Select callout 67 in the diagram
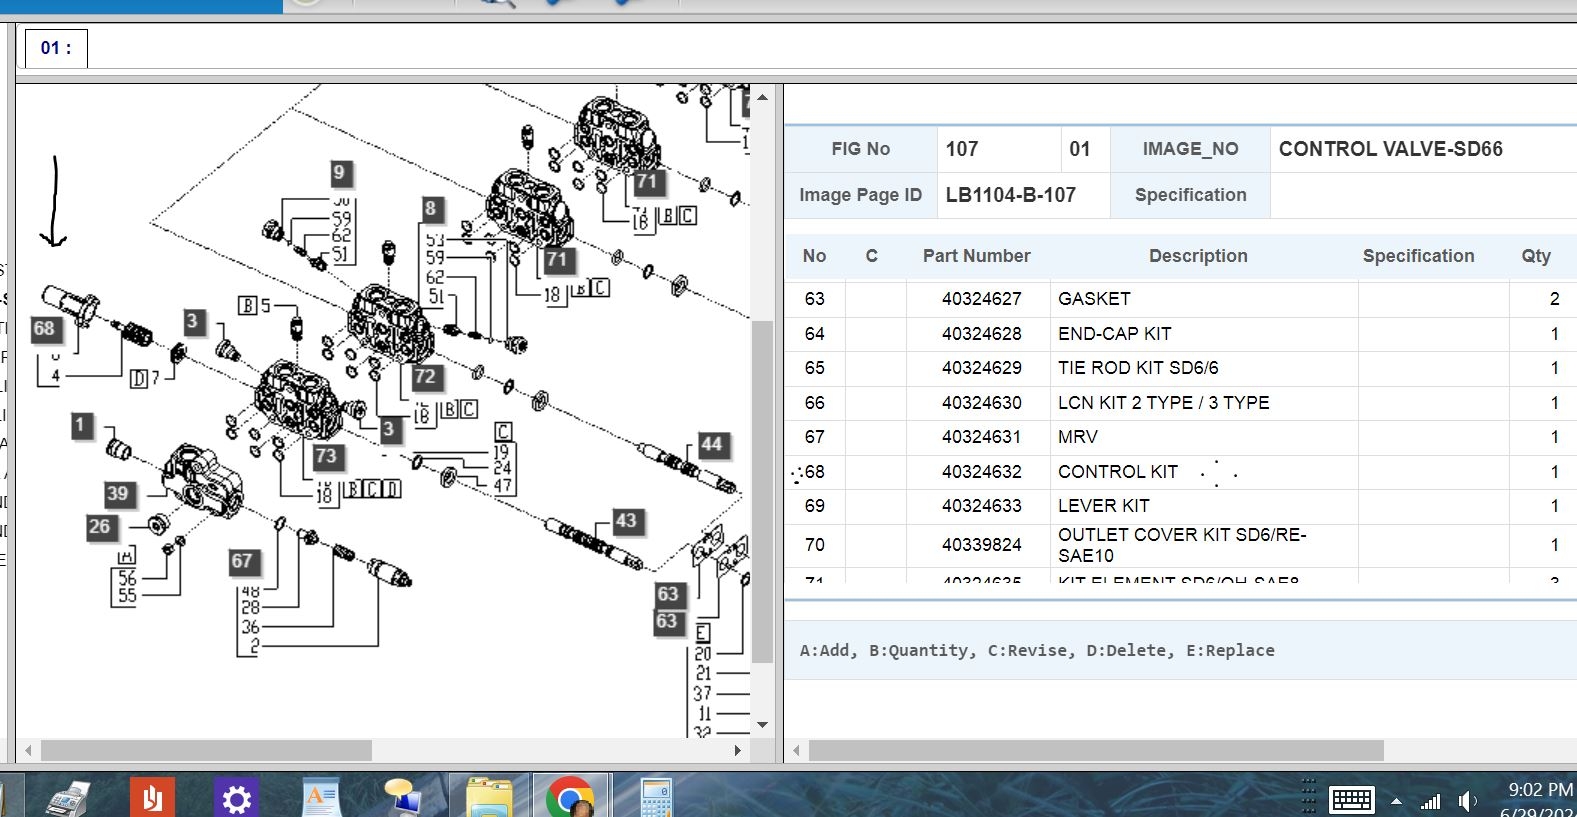1577x817 pixels. (242, 561)
